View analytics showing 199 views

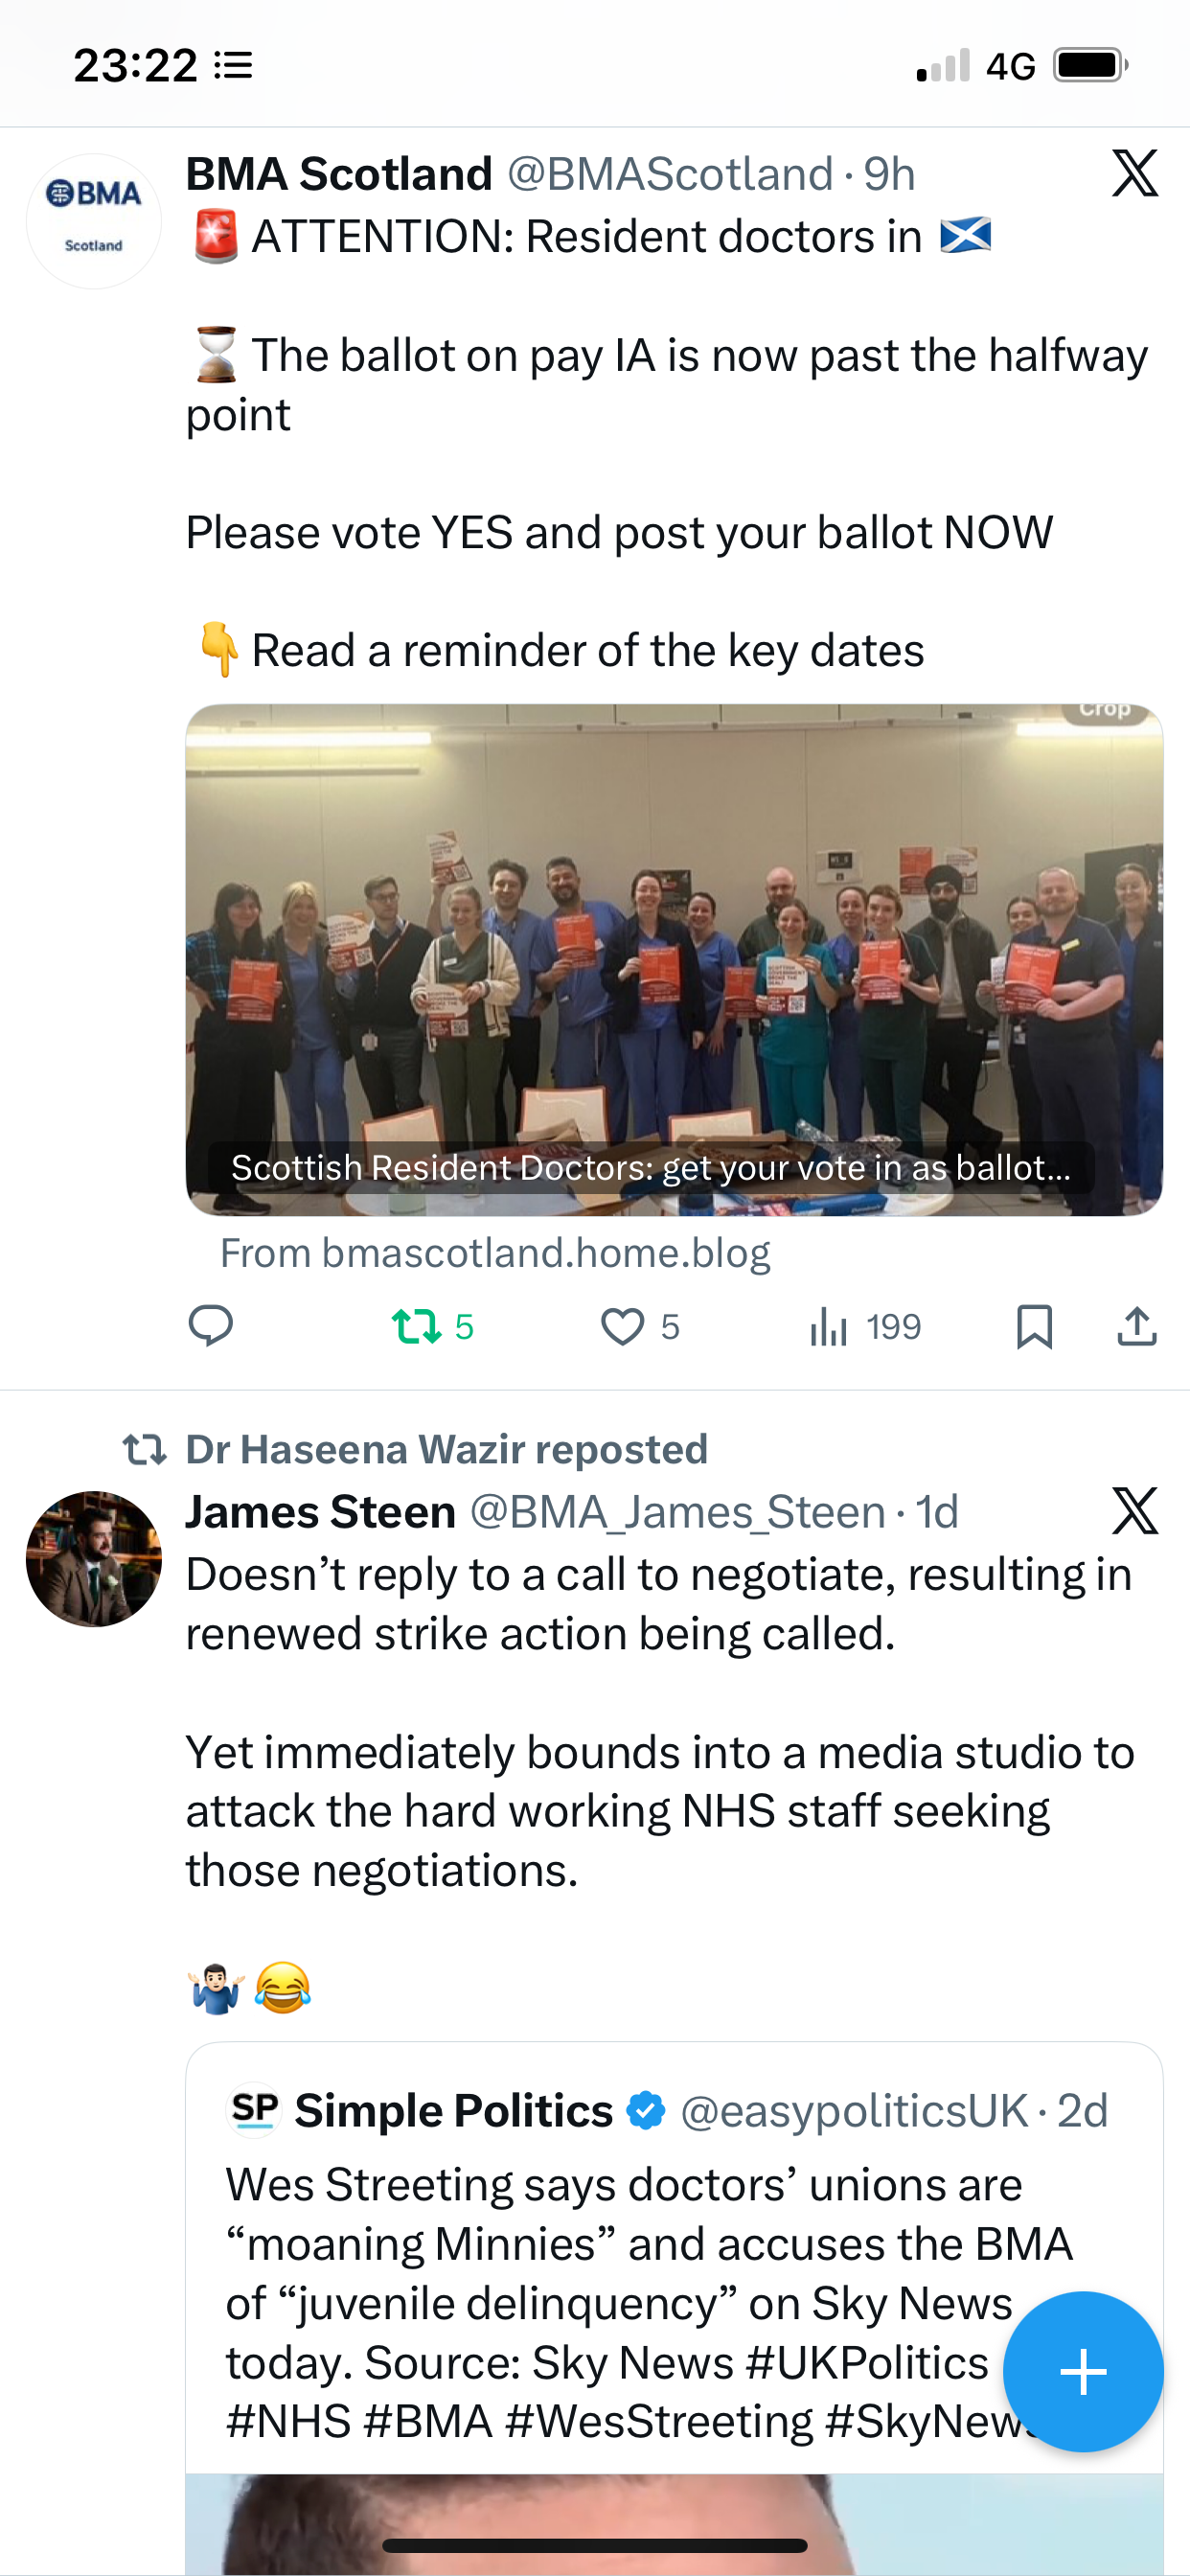(865, 1327)
